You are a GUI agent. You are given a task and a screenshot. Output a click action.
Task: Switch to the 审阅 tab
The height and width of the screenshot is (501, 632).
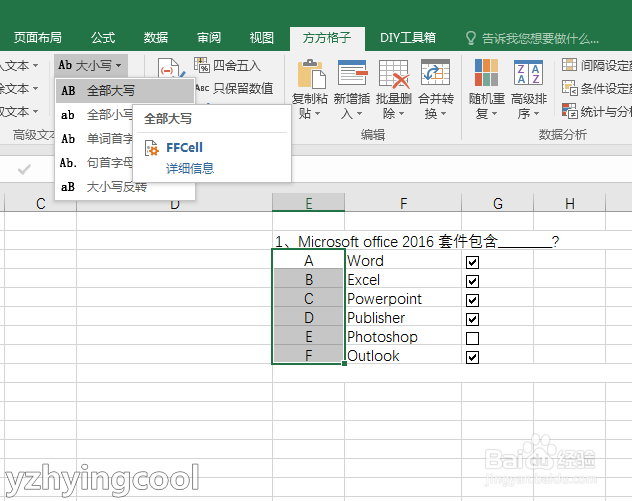[209, 38]
